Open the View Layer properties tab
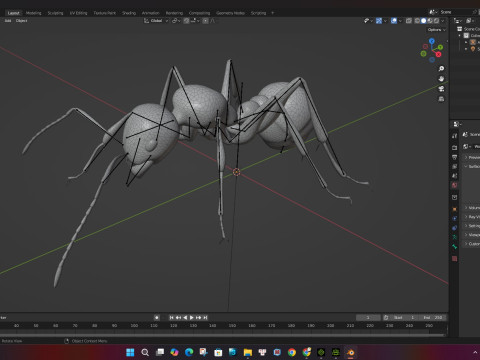The height and width of the screenshot is (360, 480). point(454,166)
